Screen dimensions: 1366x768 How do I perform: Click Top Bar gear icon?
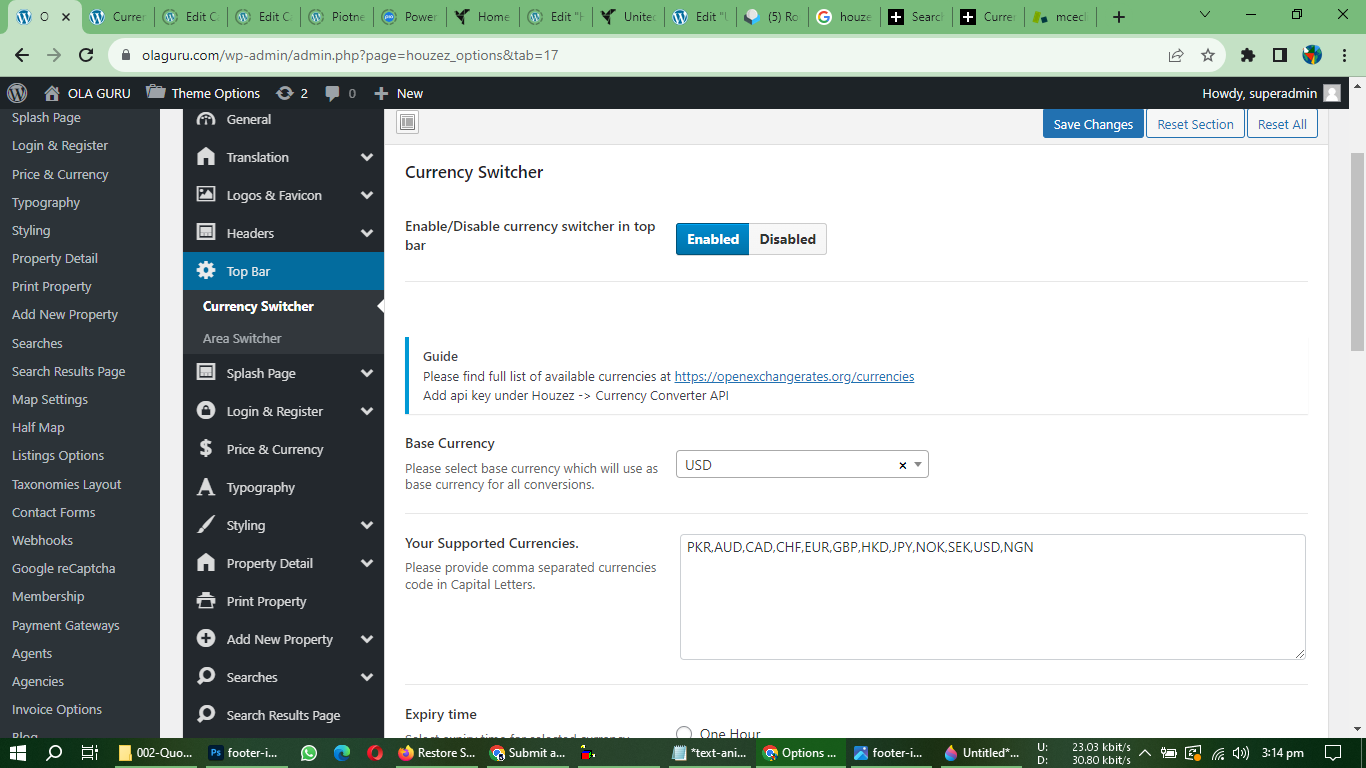206,271
